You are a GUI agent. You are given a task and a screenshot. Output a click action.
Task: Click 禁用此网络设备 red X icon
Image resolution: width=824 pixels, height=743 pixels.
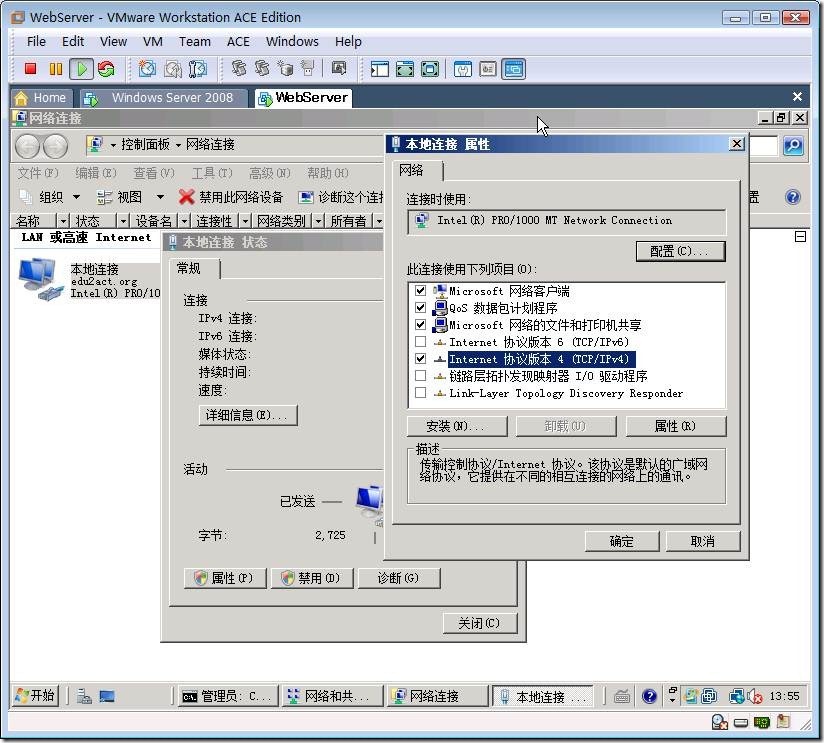point(186,197)
